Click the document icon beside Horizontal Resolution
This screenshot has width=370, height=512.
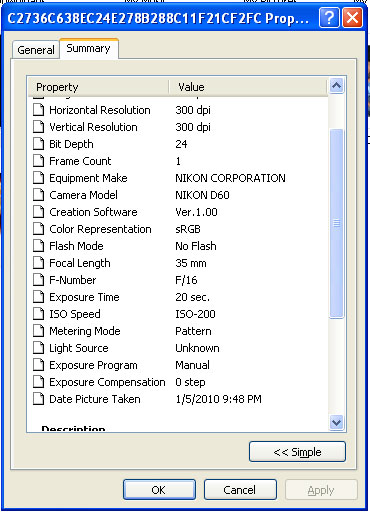click(x=39, y=110)
